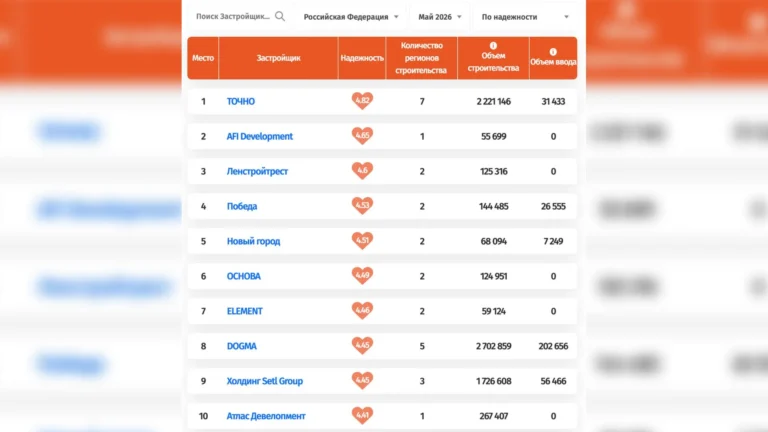The image size is (768, 432).
Task: Click the Застройщик column header
Action: click(278, 58)
